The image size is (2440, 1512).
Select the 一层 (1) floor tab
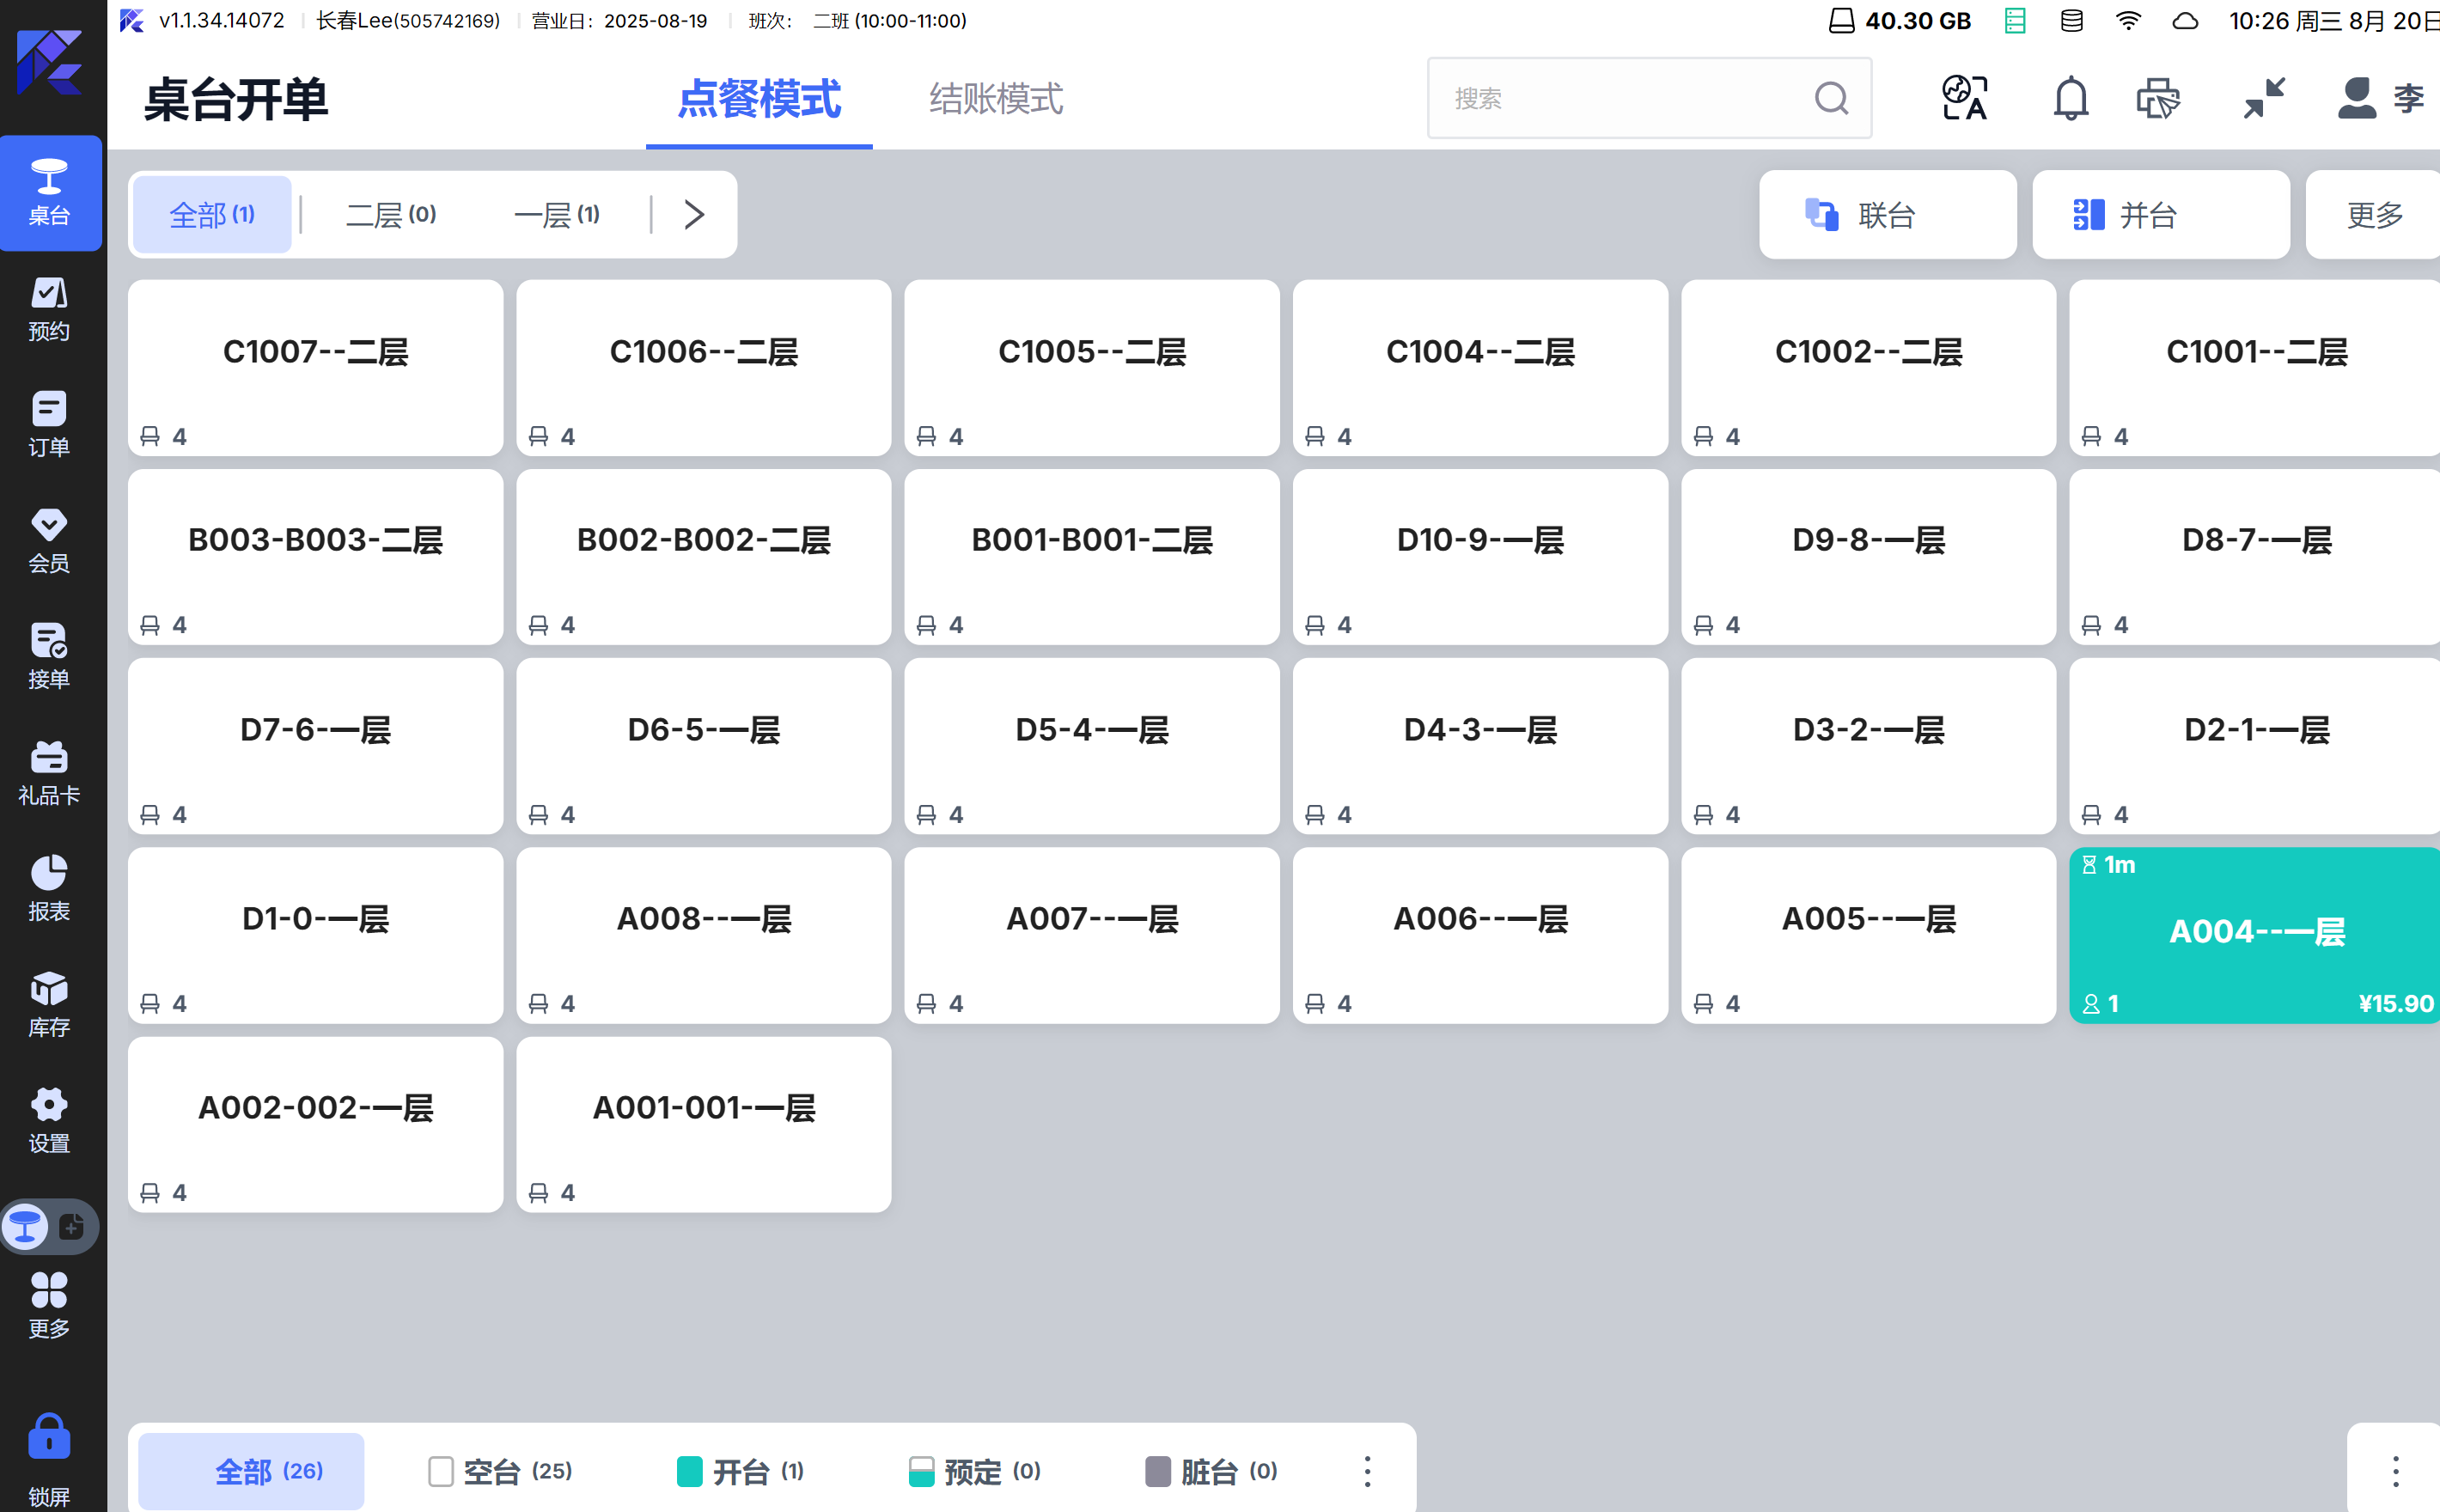[557, 214]
